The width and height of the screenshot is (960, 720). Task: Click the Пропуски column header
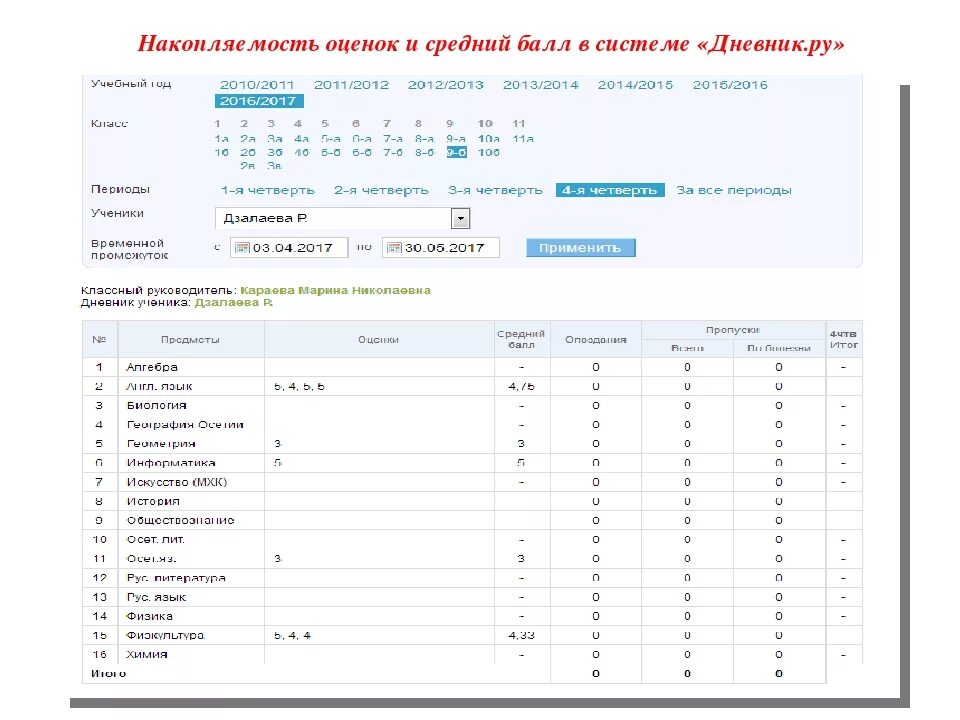pyautogui.click(x=733, y=330)
